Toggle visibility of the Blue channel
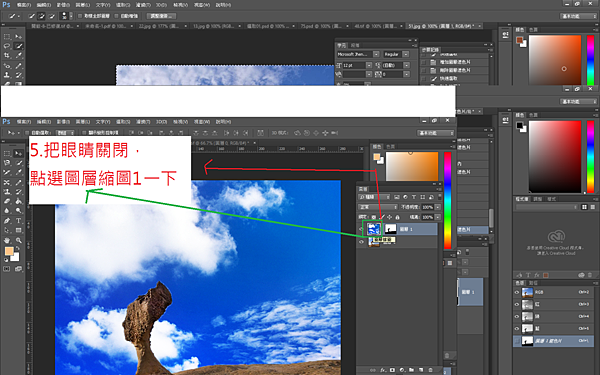 pyautogui.click(x=517, y=328)
